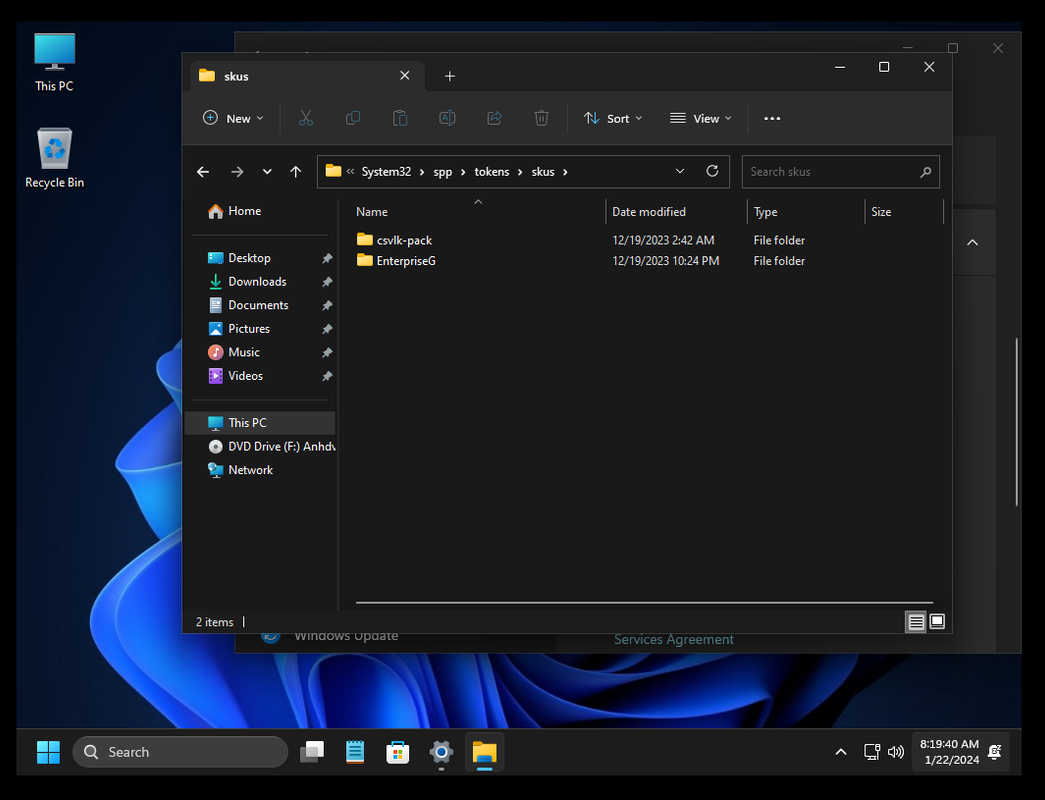Go forward with the right arrow
This screenshot has width=1045, height=800.
(237, 172)
